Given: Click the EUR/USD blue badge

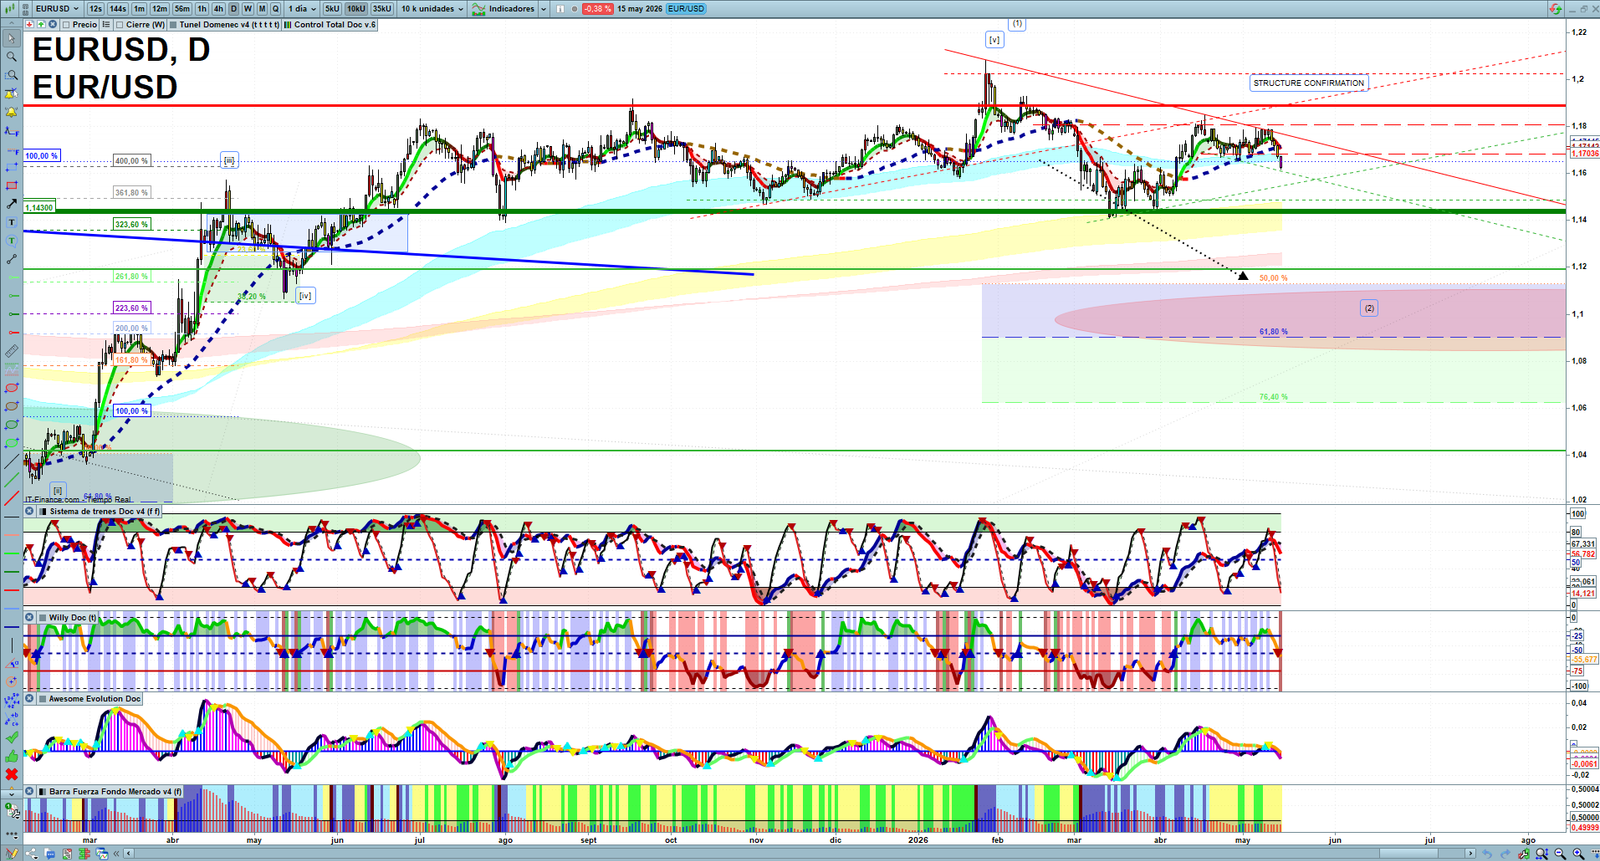Looking at the screenshot, I should (x=686, y=8).
